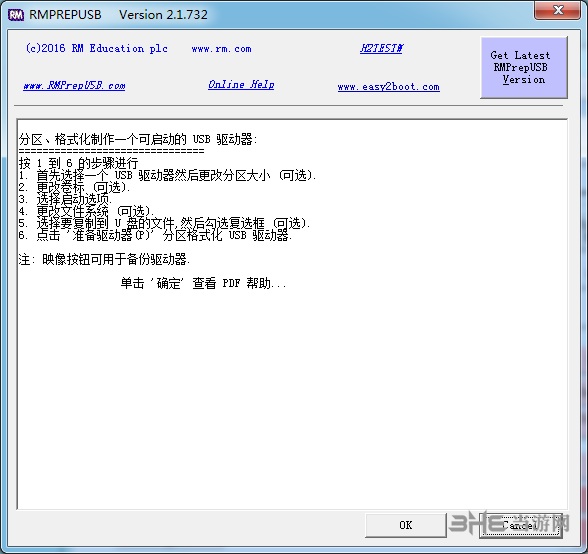
Task: Open the www.RMPrepUSB.com link
Action: (74, 86)
